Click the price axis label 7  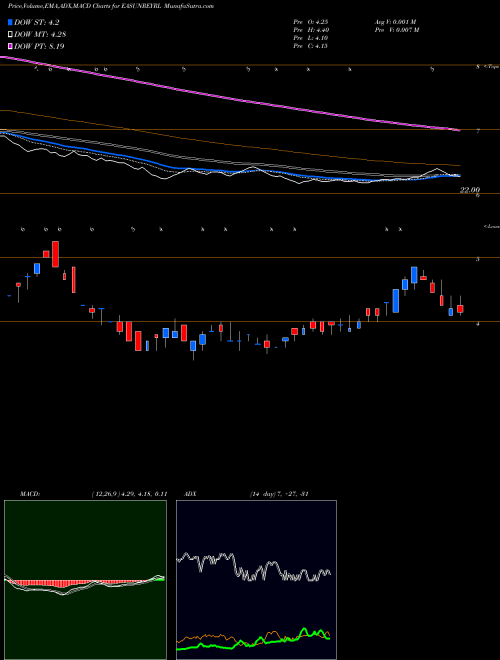coord(478,132)
